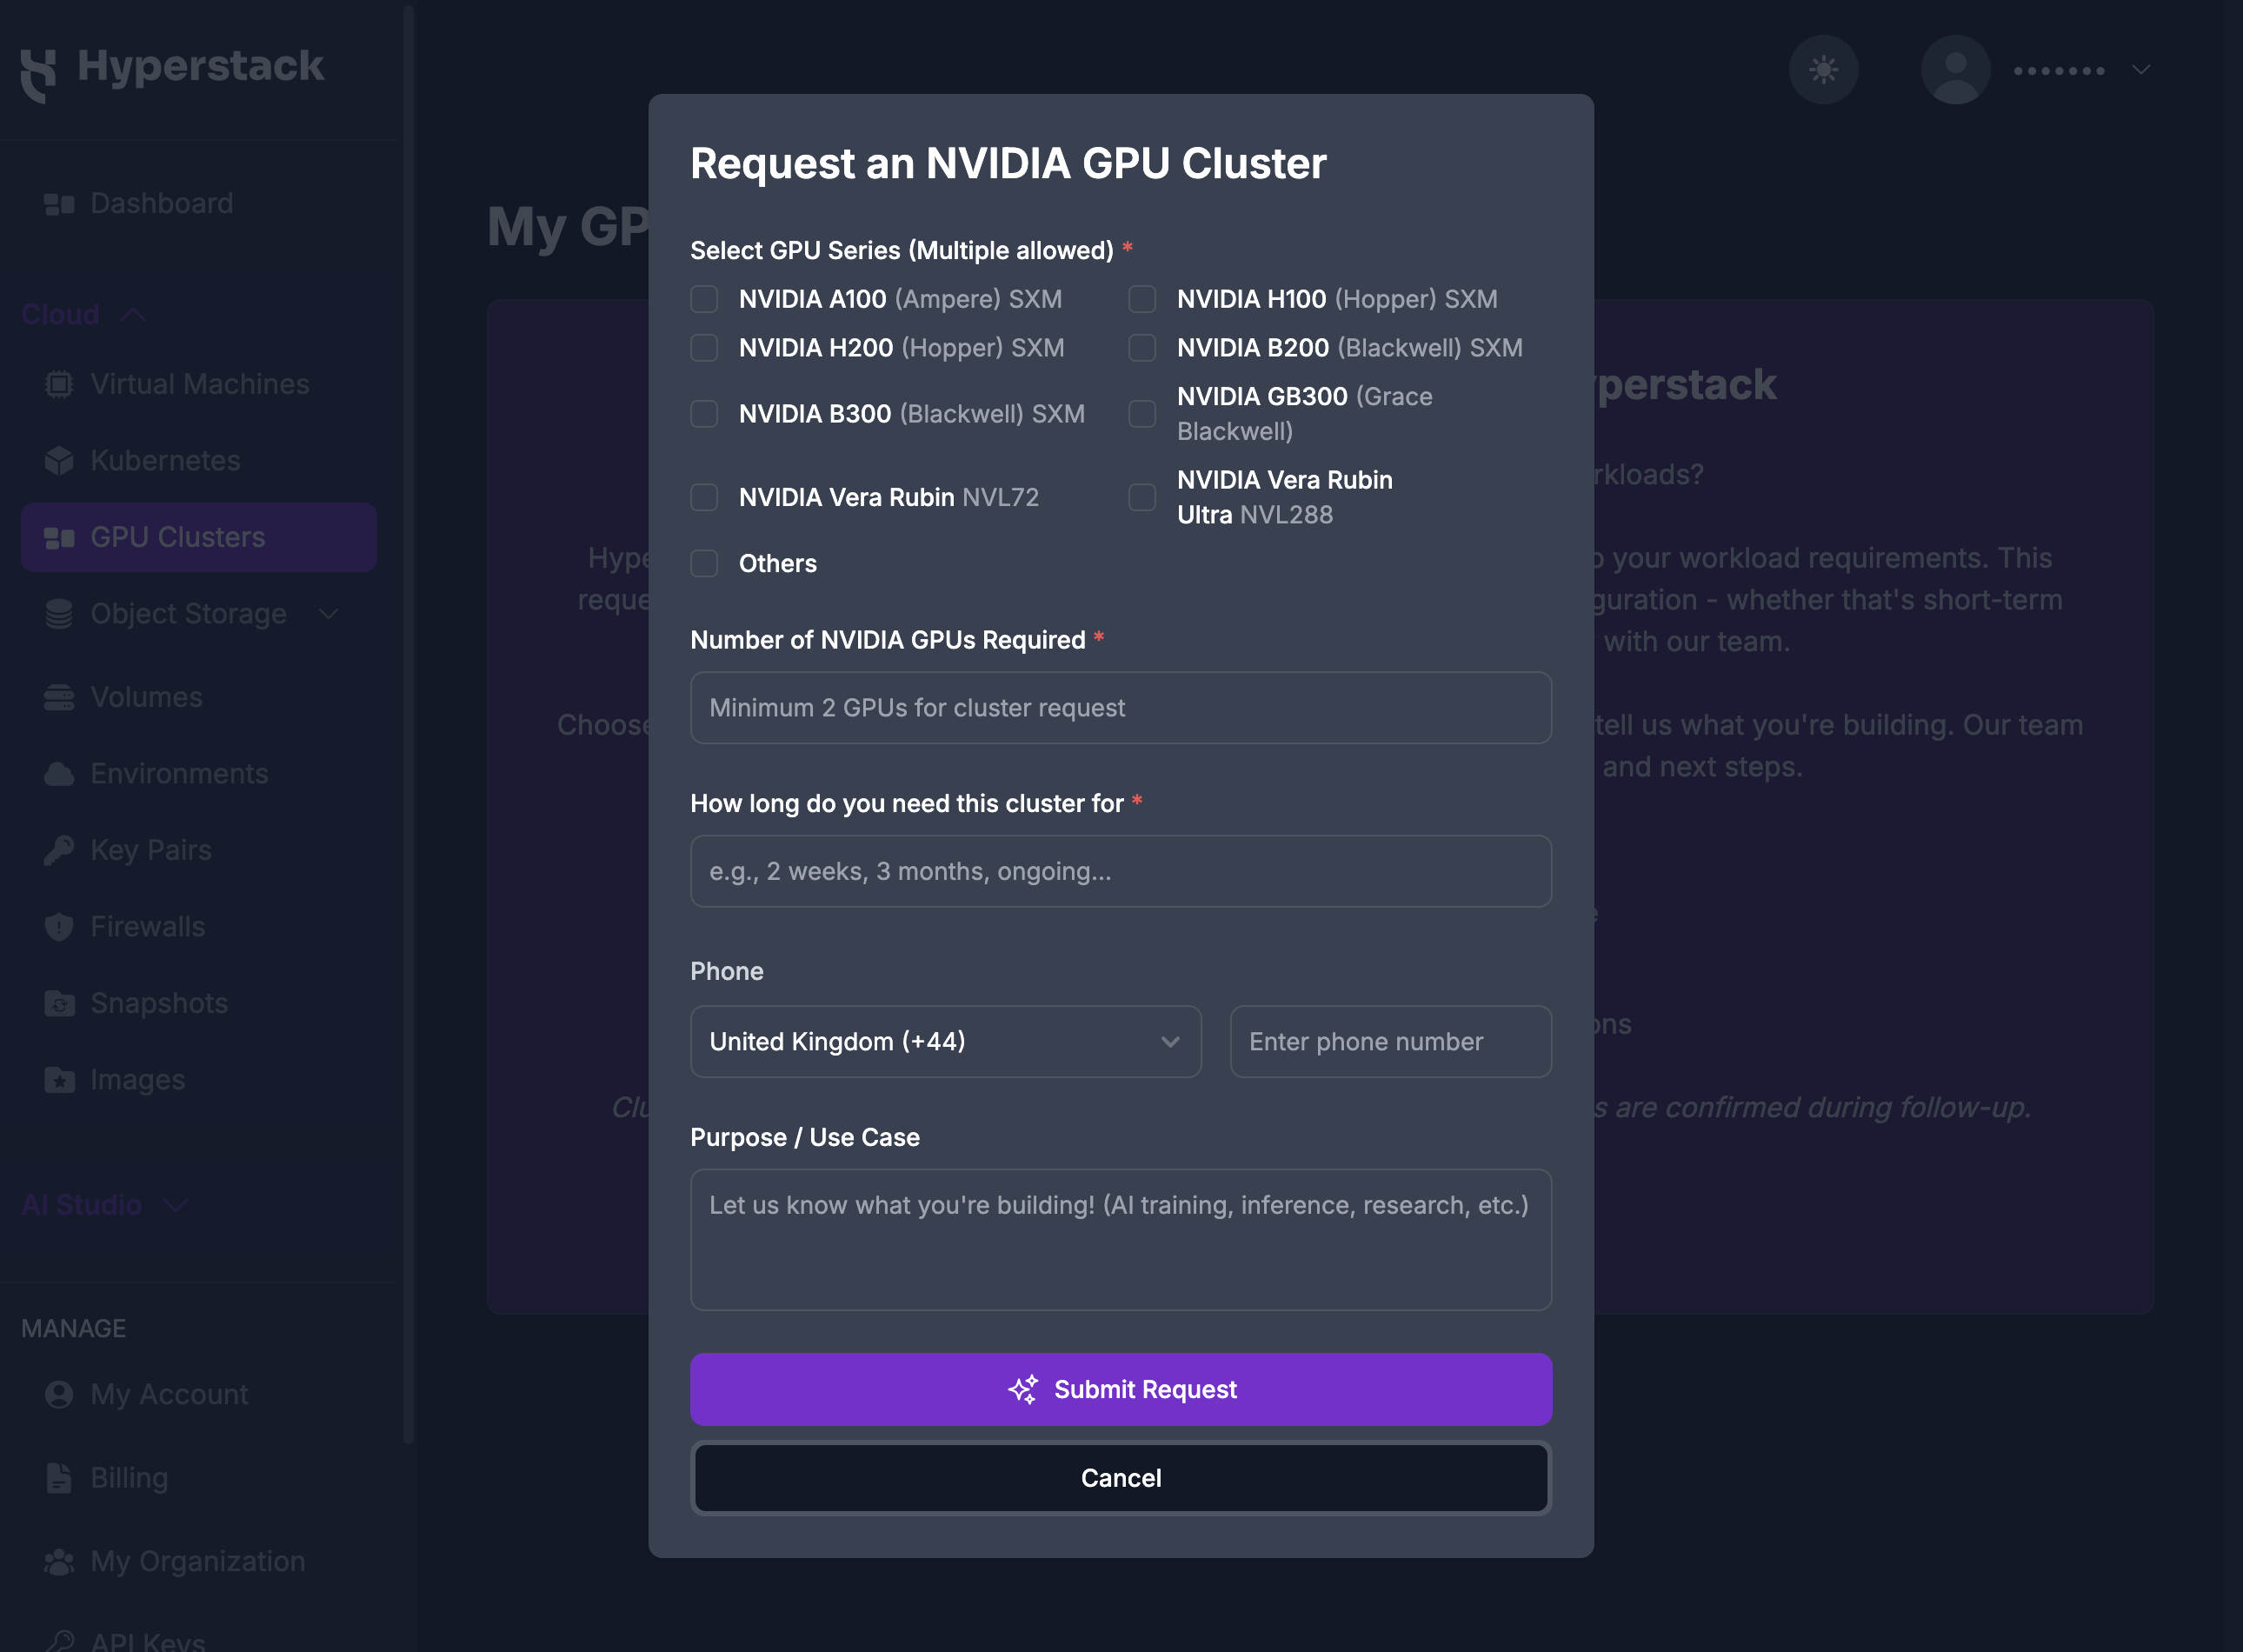Open Volumes in the sidebar
The height and width of the screenshot is (1652, 2243).
[198, 697]
